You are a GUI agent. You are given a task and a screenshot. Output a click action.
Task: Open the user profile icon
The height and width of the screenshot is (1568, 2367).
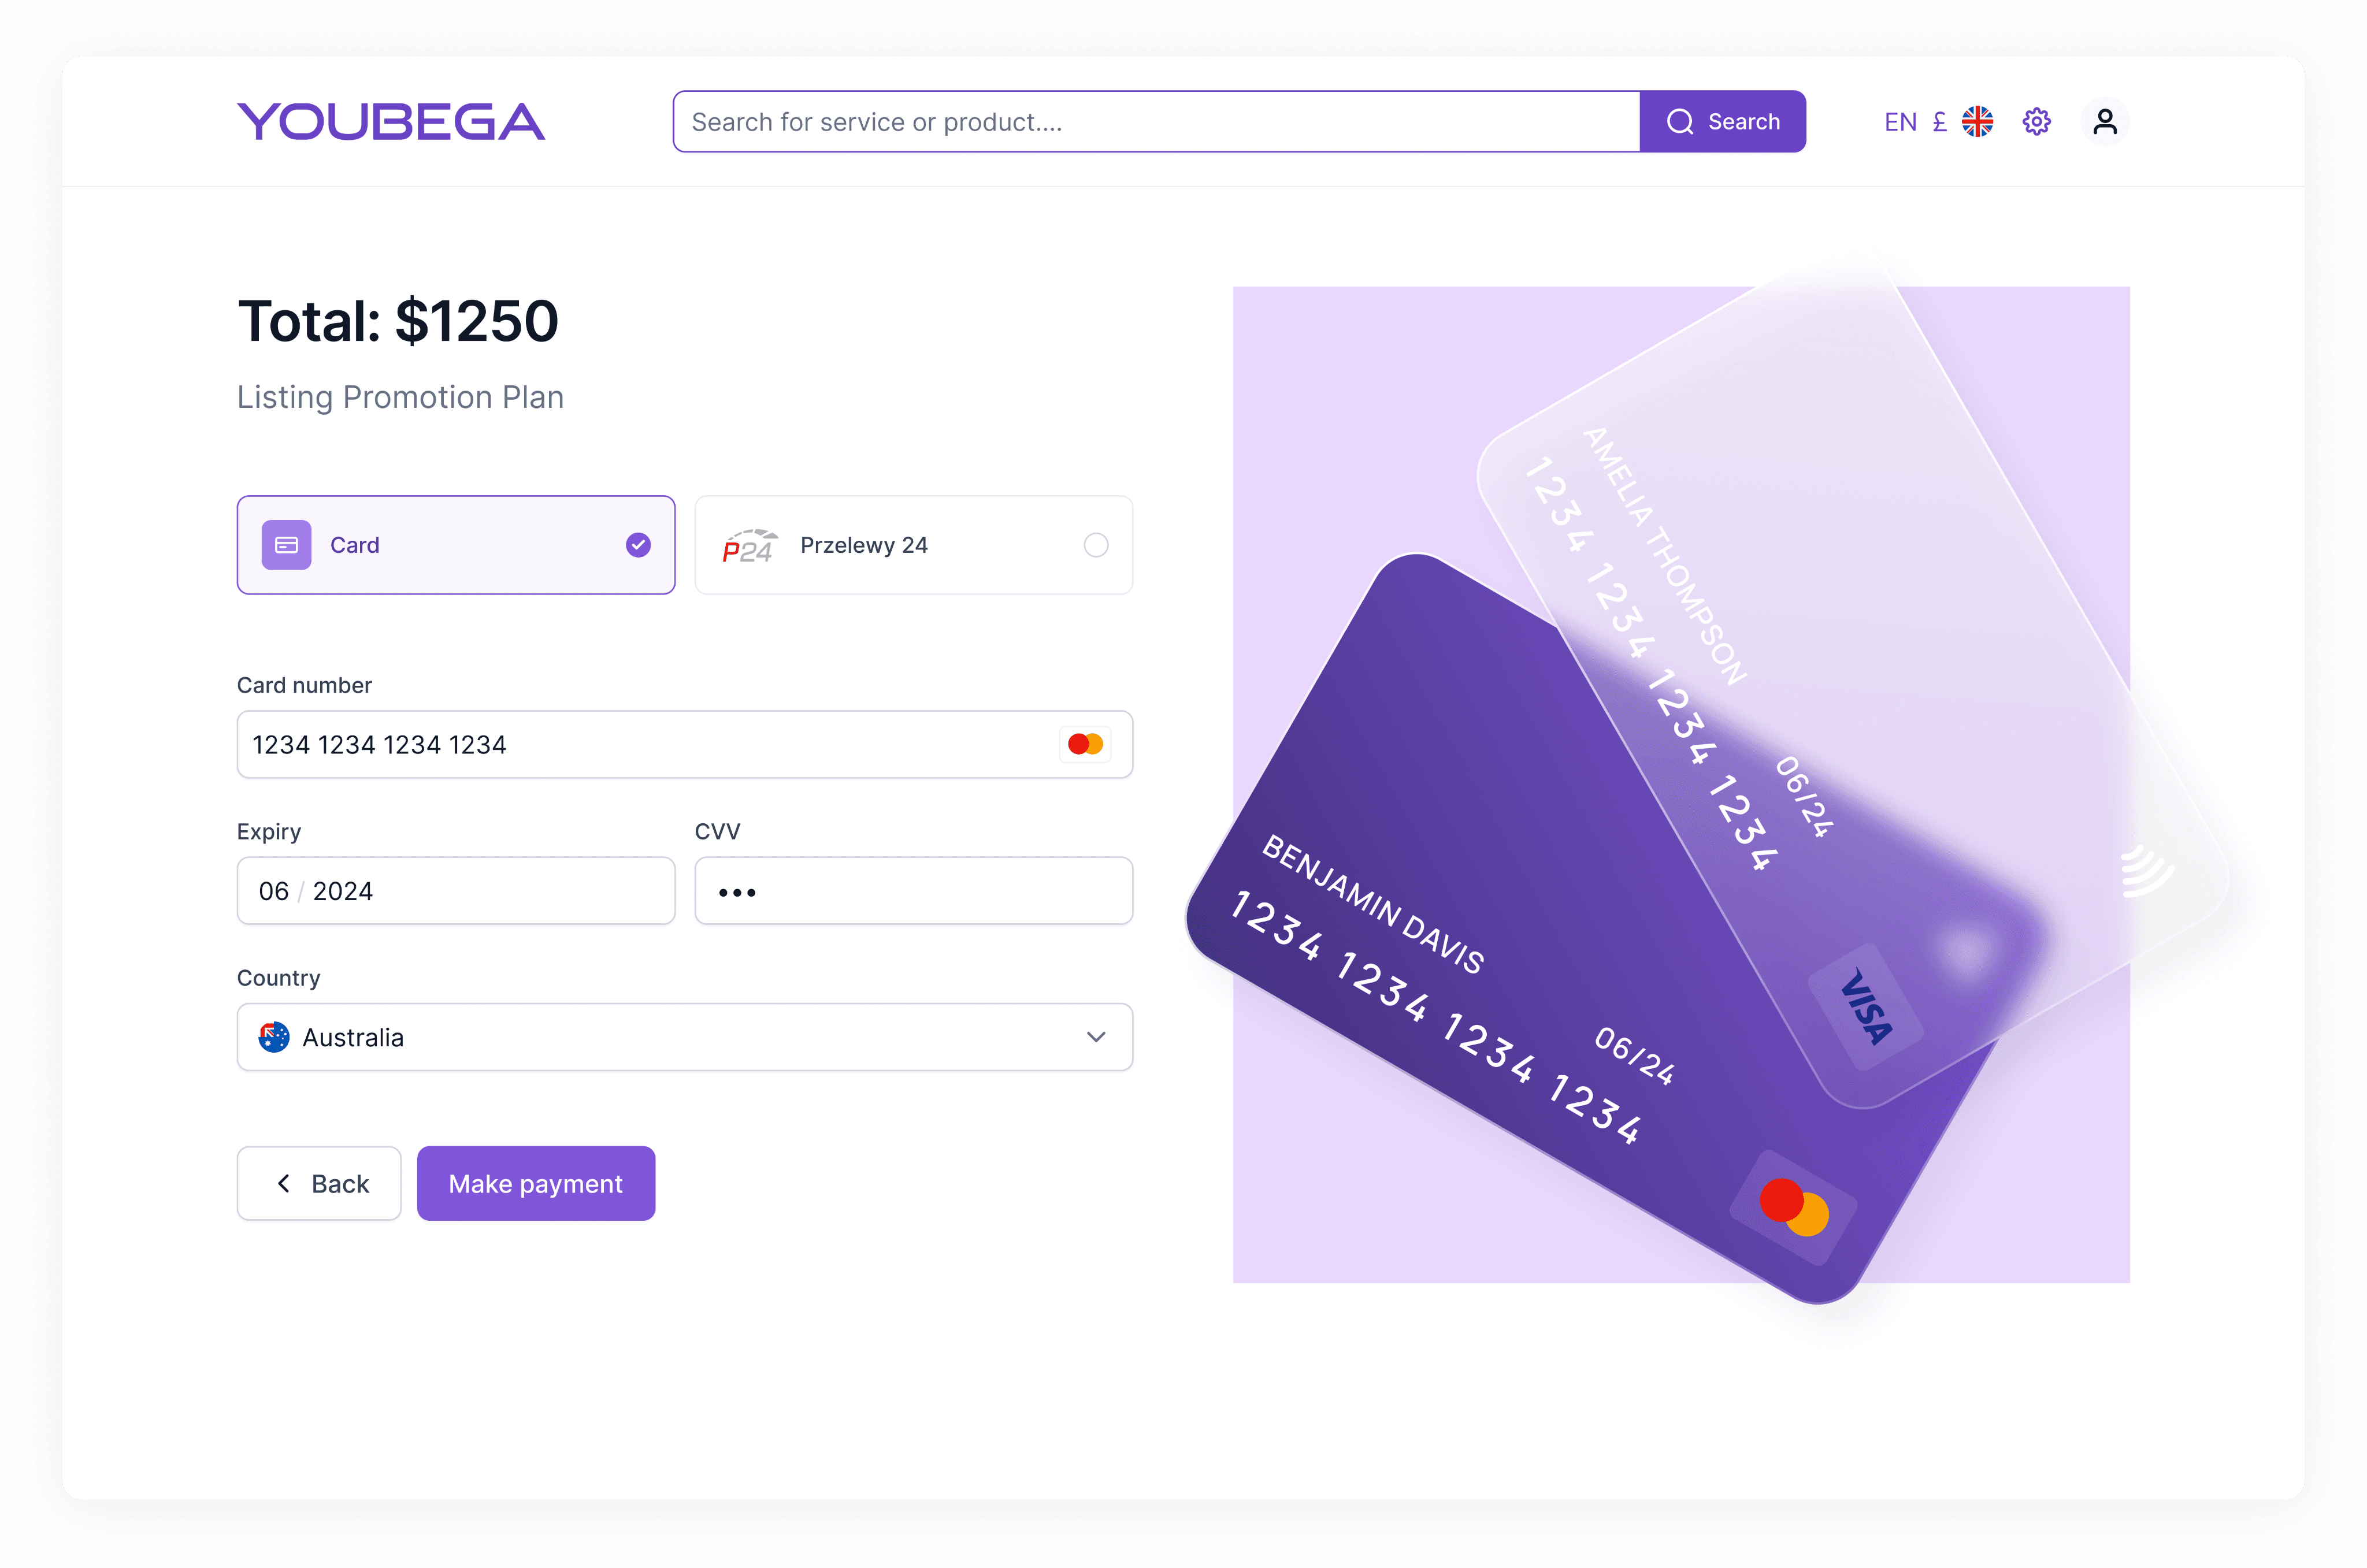click(x=2105, y=122)
